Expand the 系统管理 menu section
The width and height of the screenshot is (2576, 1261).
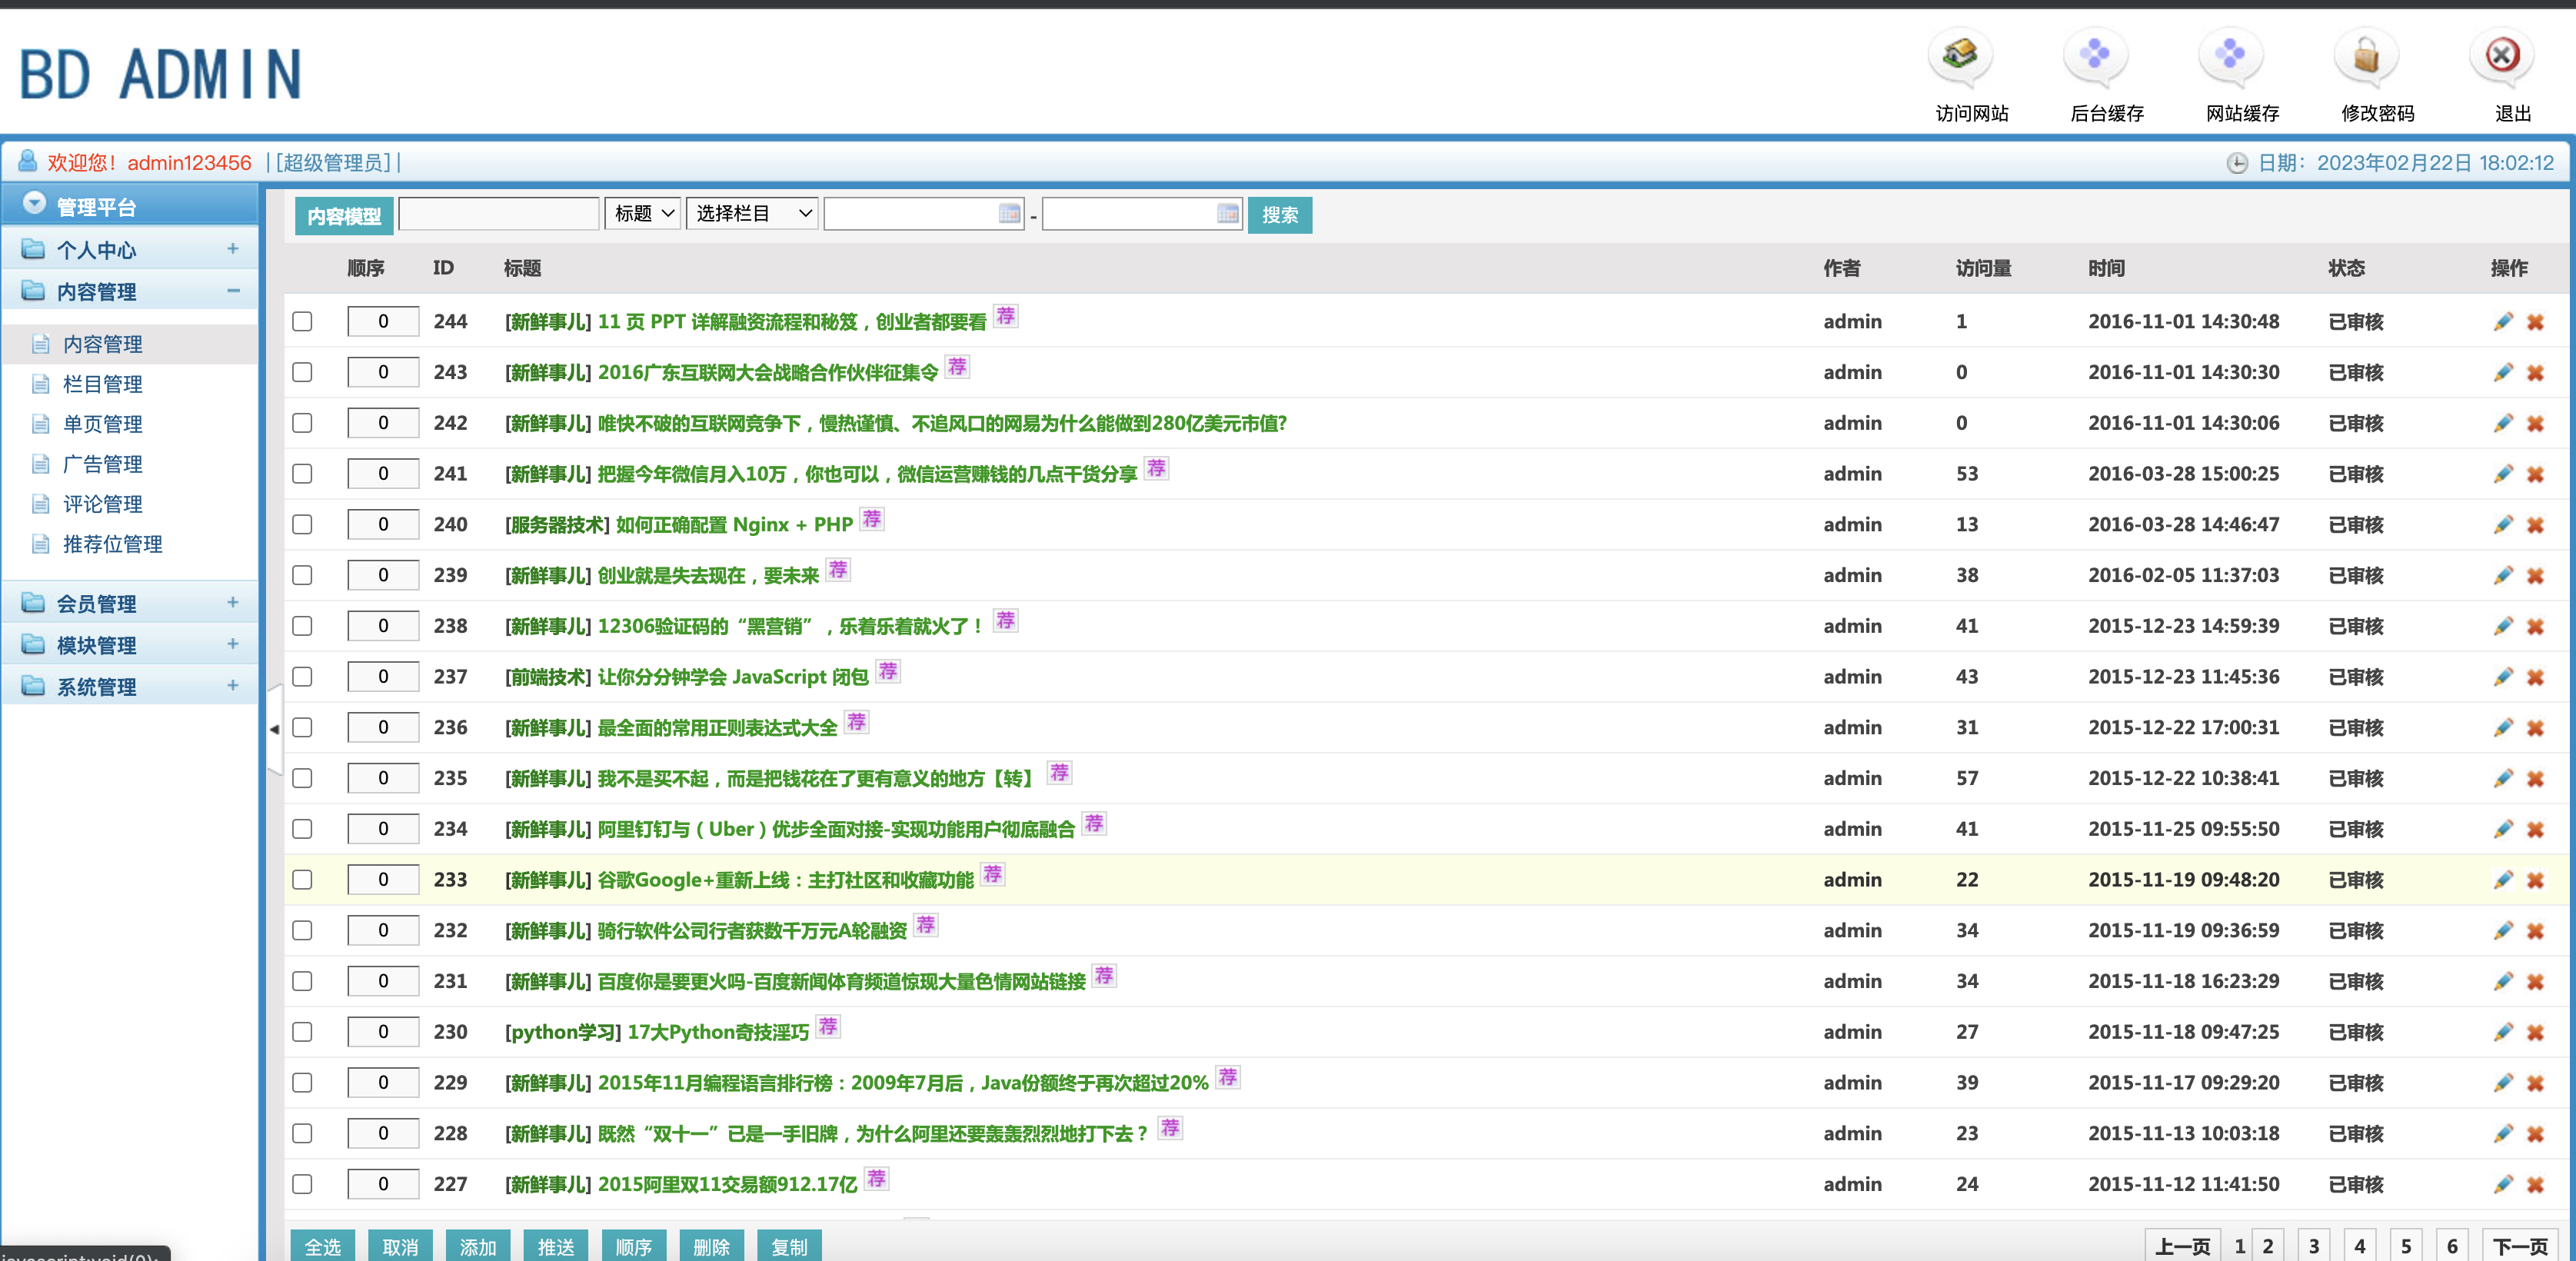click(x=130, y=687)
